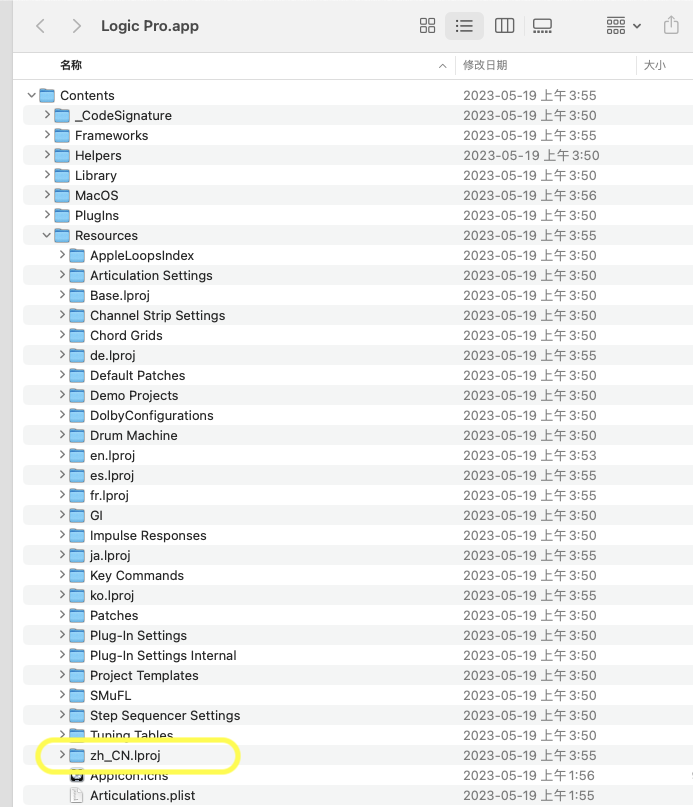Viewport: 693px width, 807px height.
Task: Sort by the 大小 column header
Action: pos(654,65)
